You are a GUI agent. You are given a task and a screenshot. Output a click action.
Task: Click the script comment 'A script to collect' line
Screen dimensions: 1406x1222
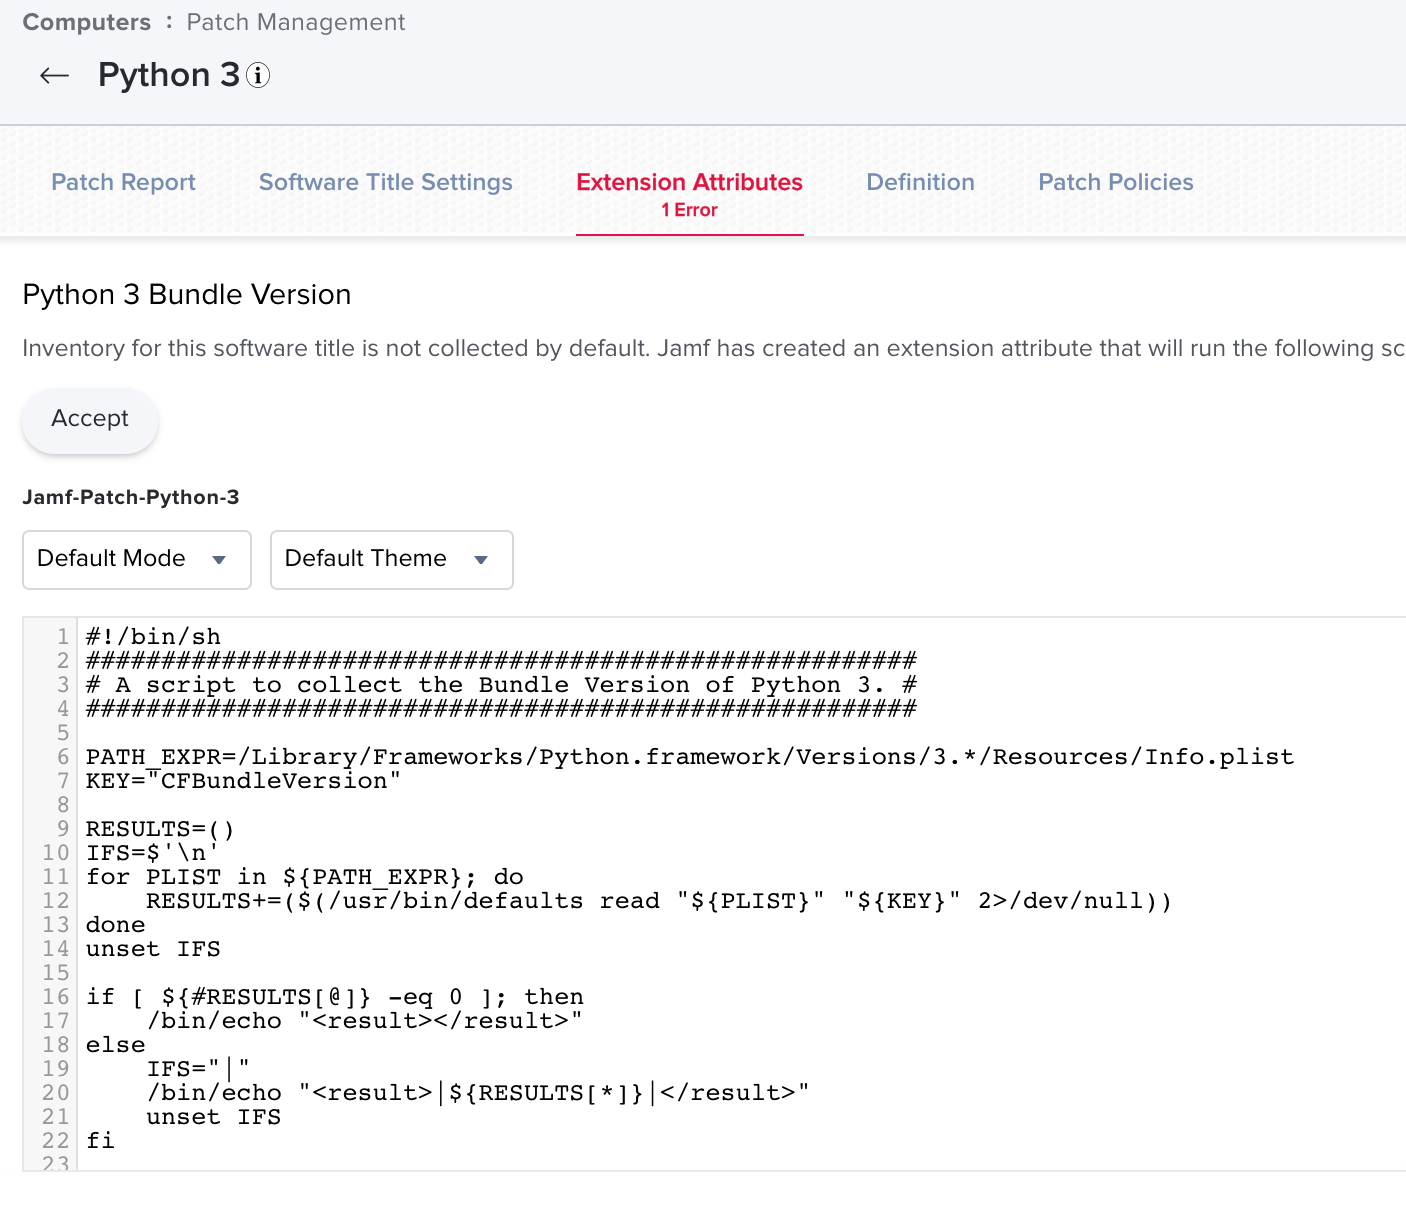click(x=501, y=685)
